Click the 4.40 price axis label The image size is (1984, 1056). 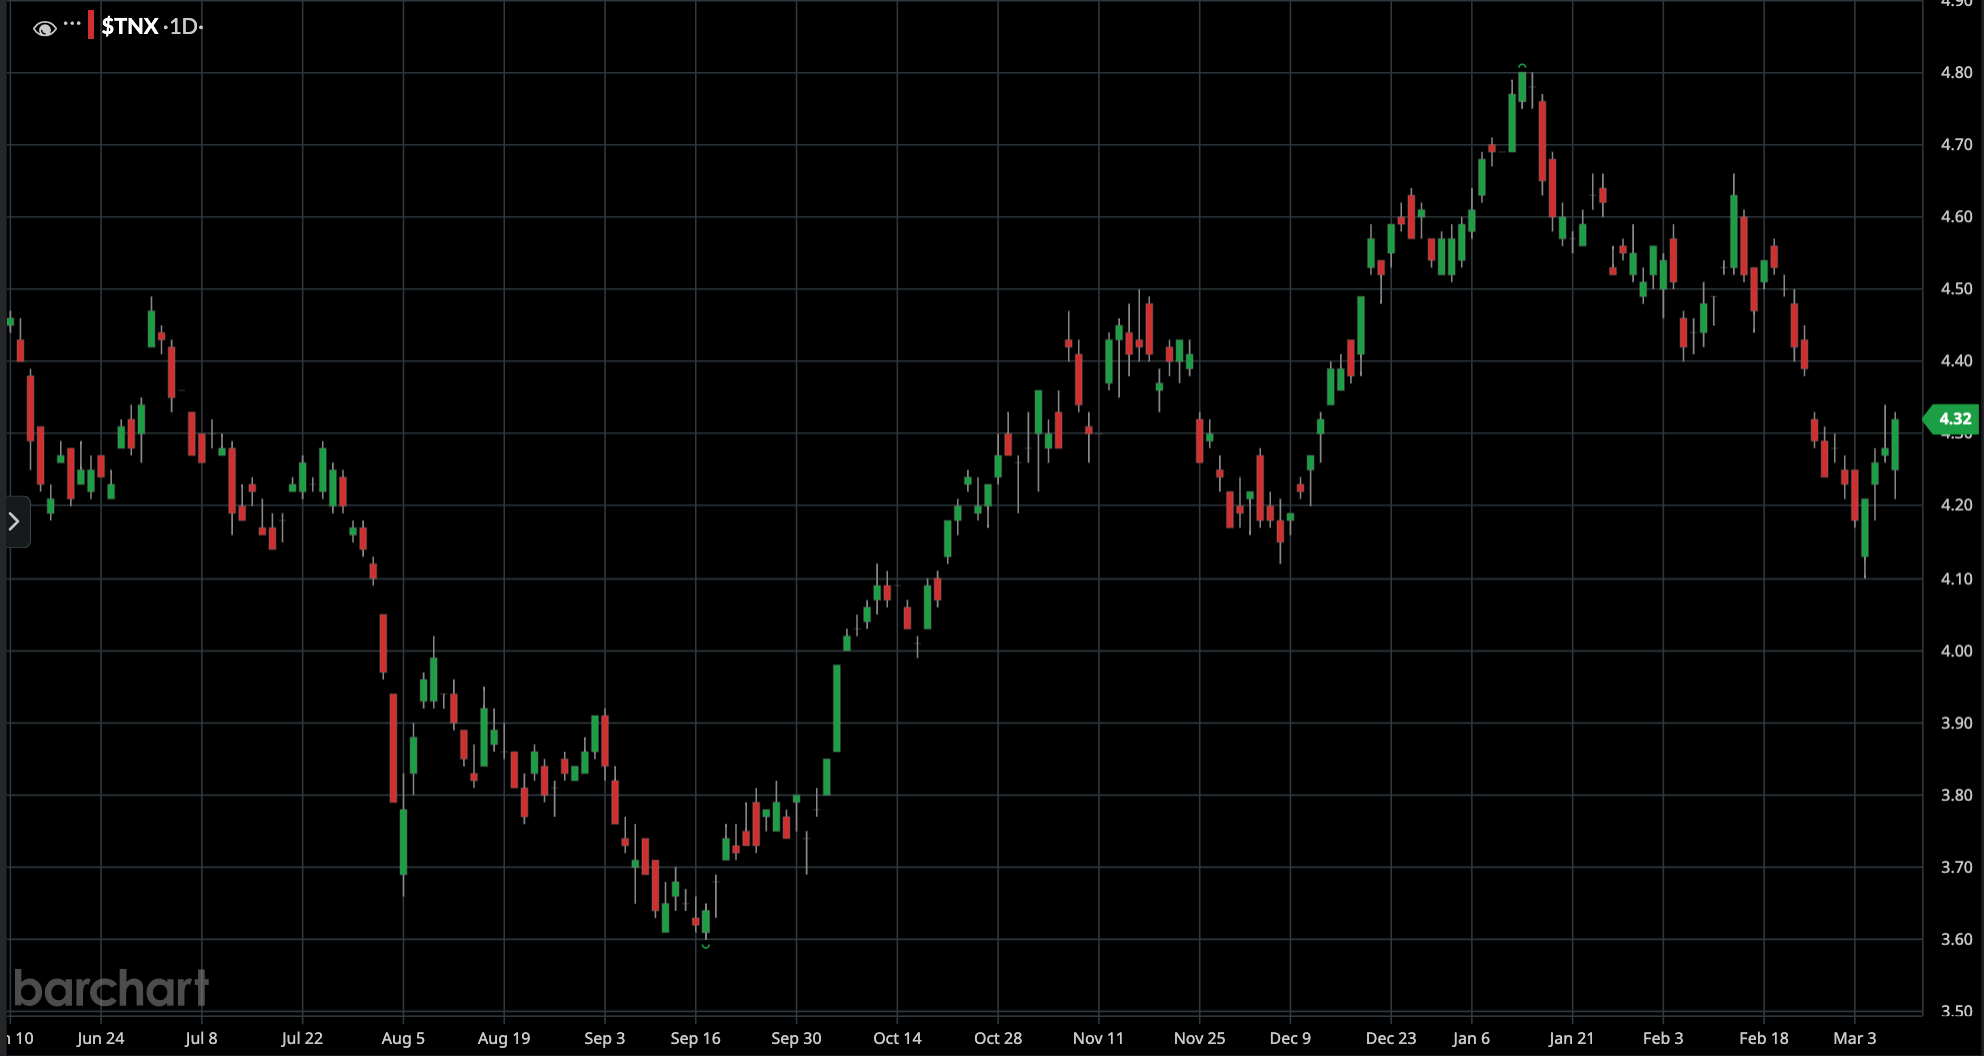(1956, 360)
